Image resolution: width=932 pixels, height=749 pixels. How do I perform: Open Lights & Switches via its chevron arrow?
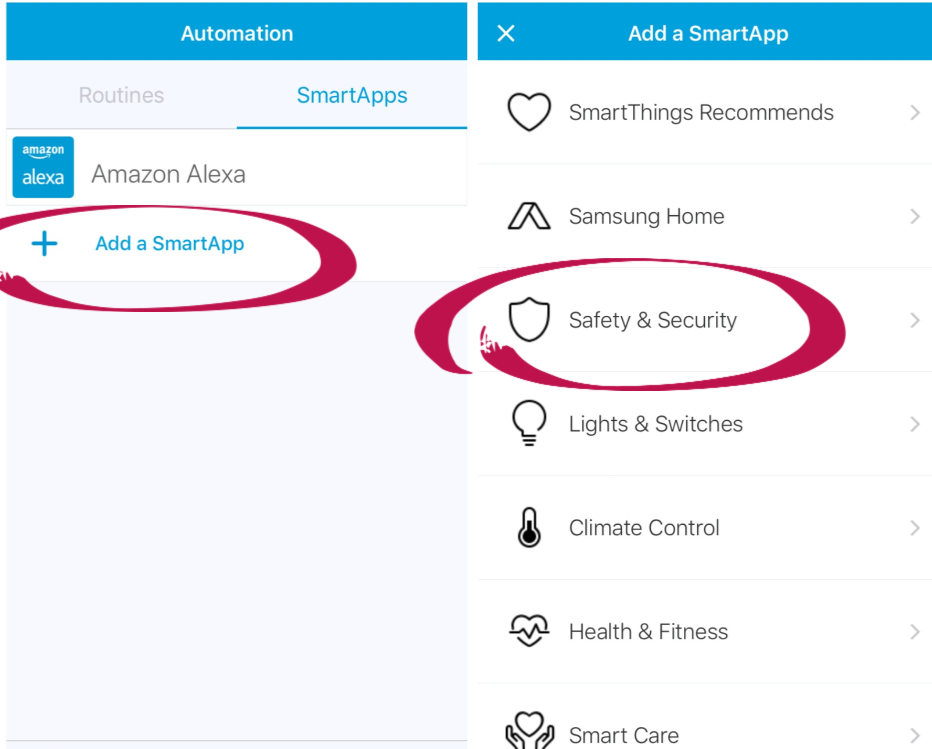point(914,424)
